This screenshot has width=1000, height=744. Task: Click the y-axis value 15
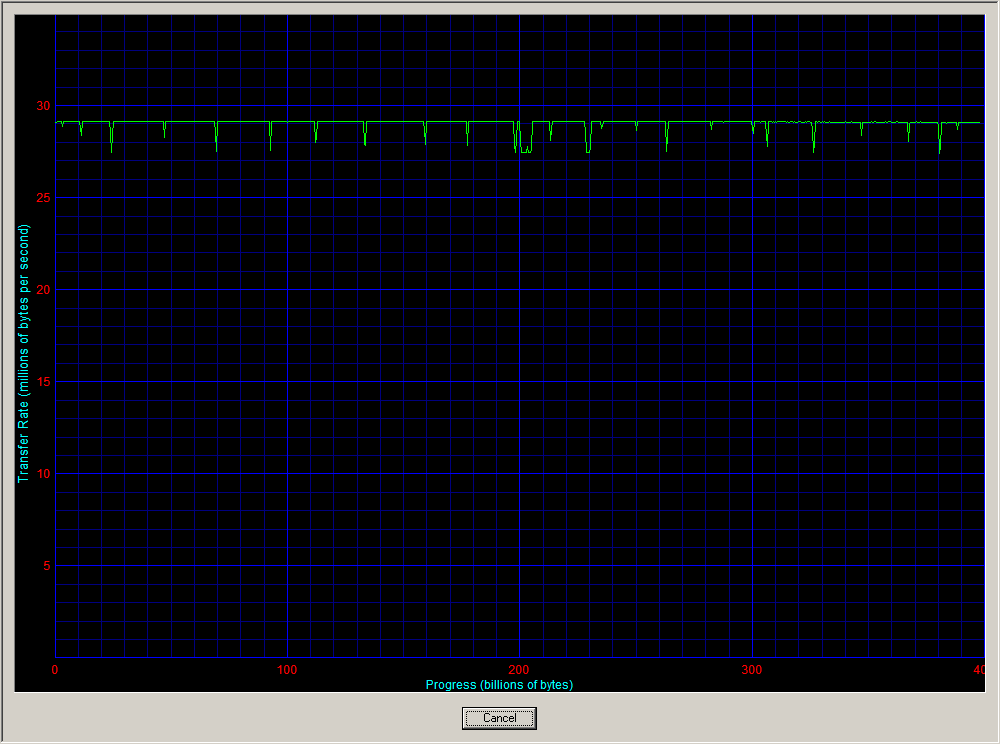(x=43, y=381)
